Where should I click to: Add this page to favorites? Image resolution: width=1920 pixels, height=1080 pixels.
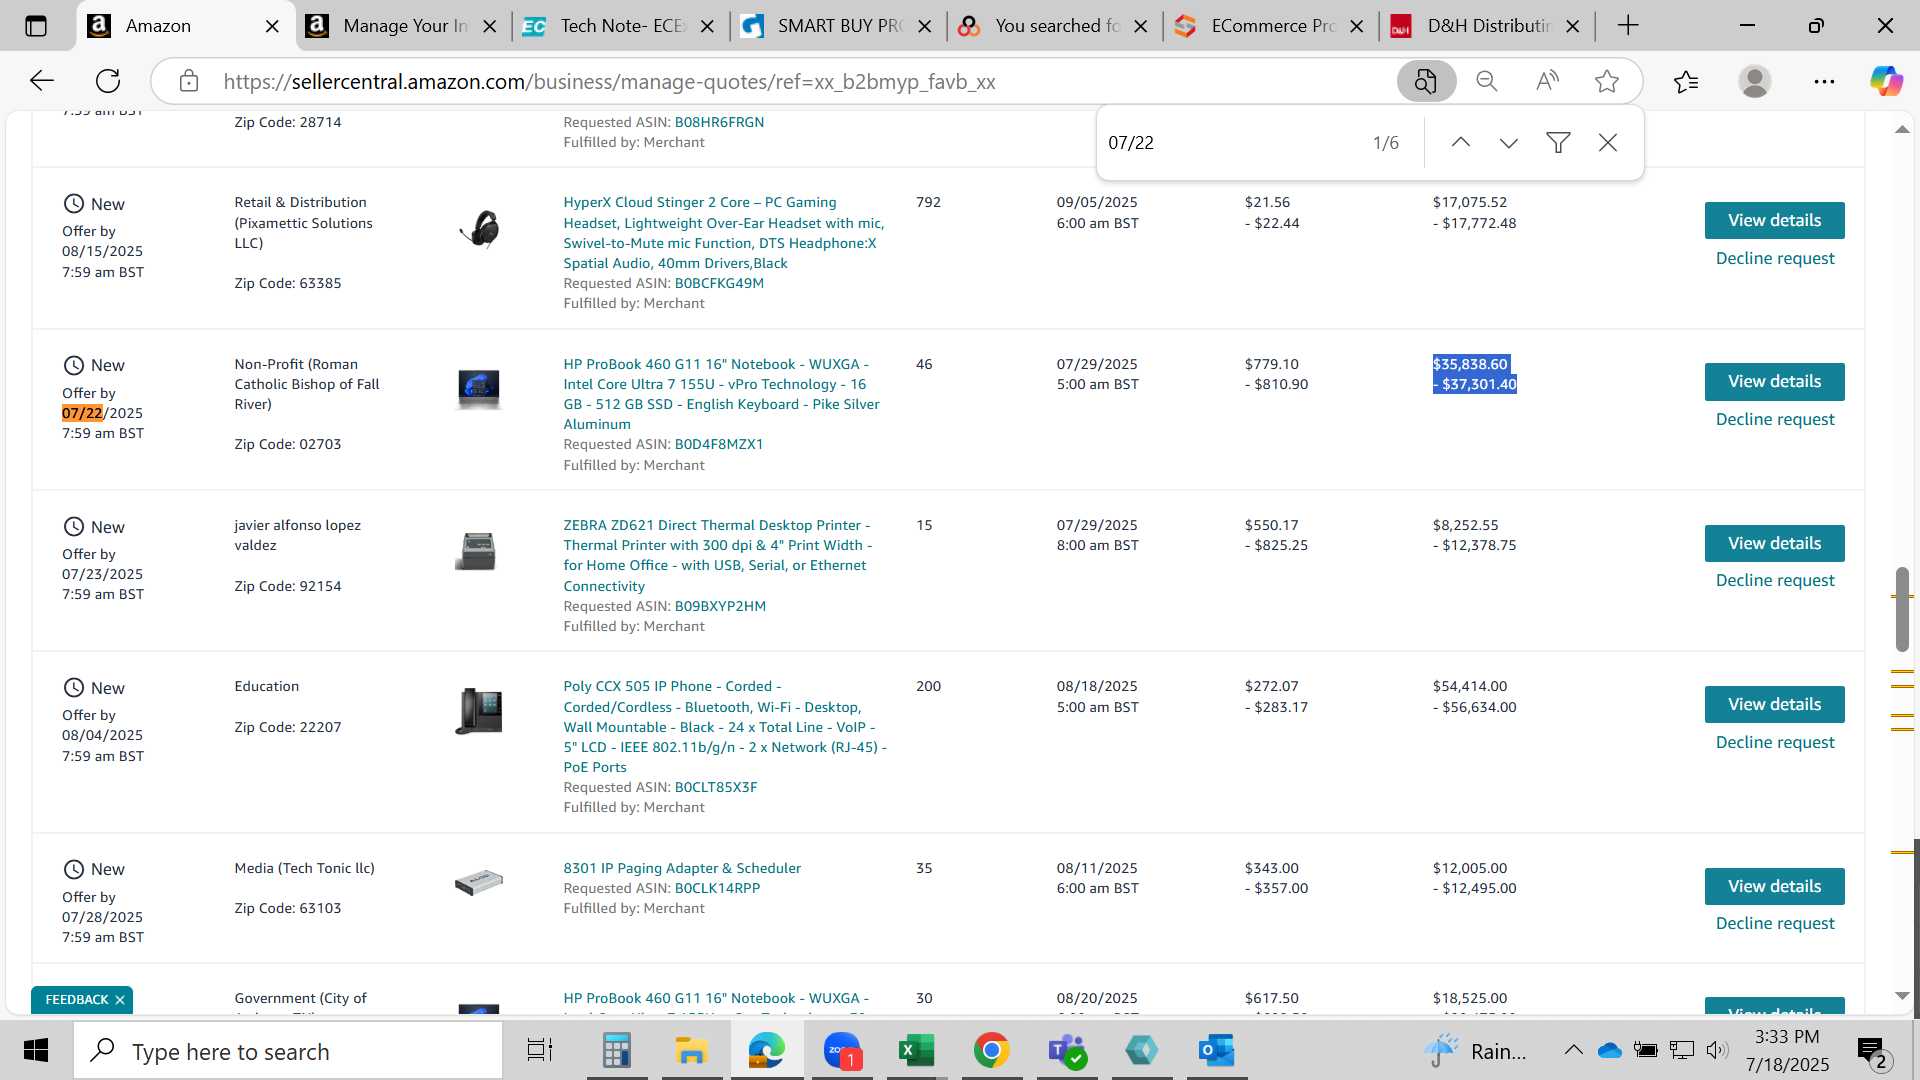click(x=1607, y=81)
